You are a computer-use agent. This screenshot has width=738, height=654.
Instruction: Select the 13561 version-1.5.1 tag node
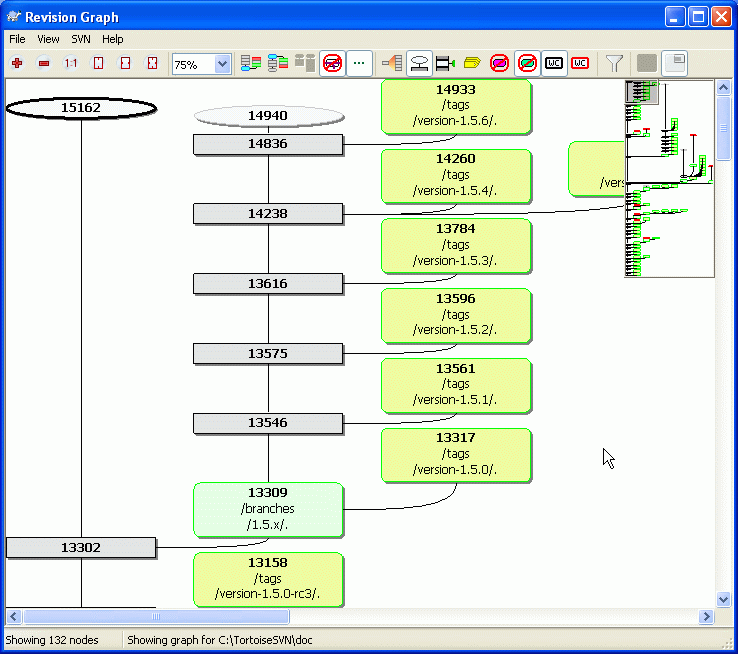pyautogui.click(x=456, y=385)
